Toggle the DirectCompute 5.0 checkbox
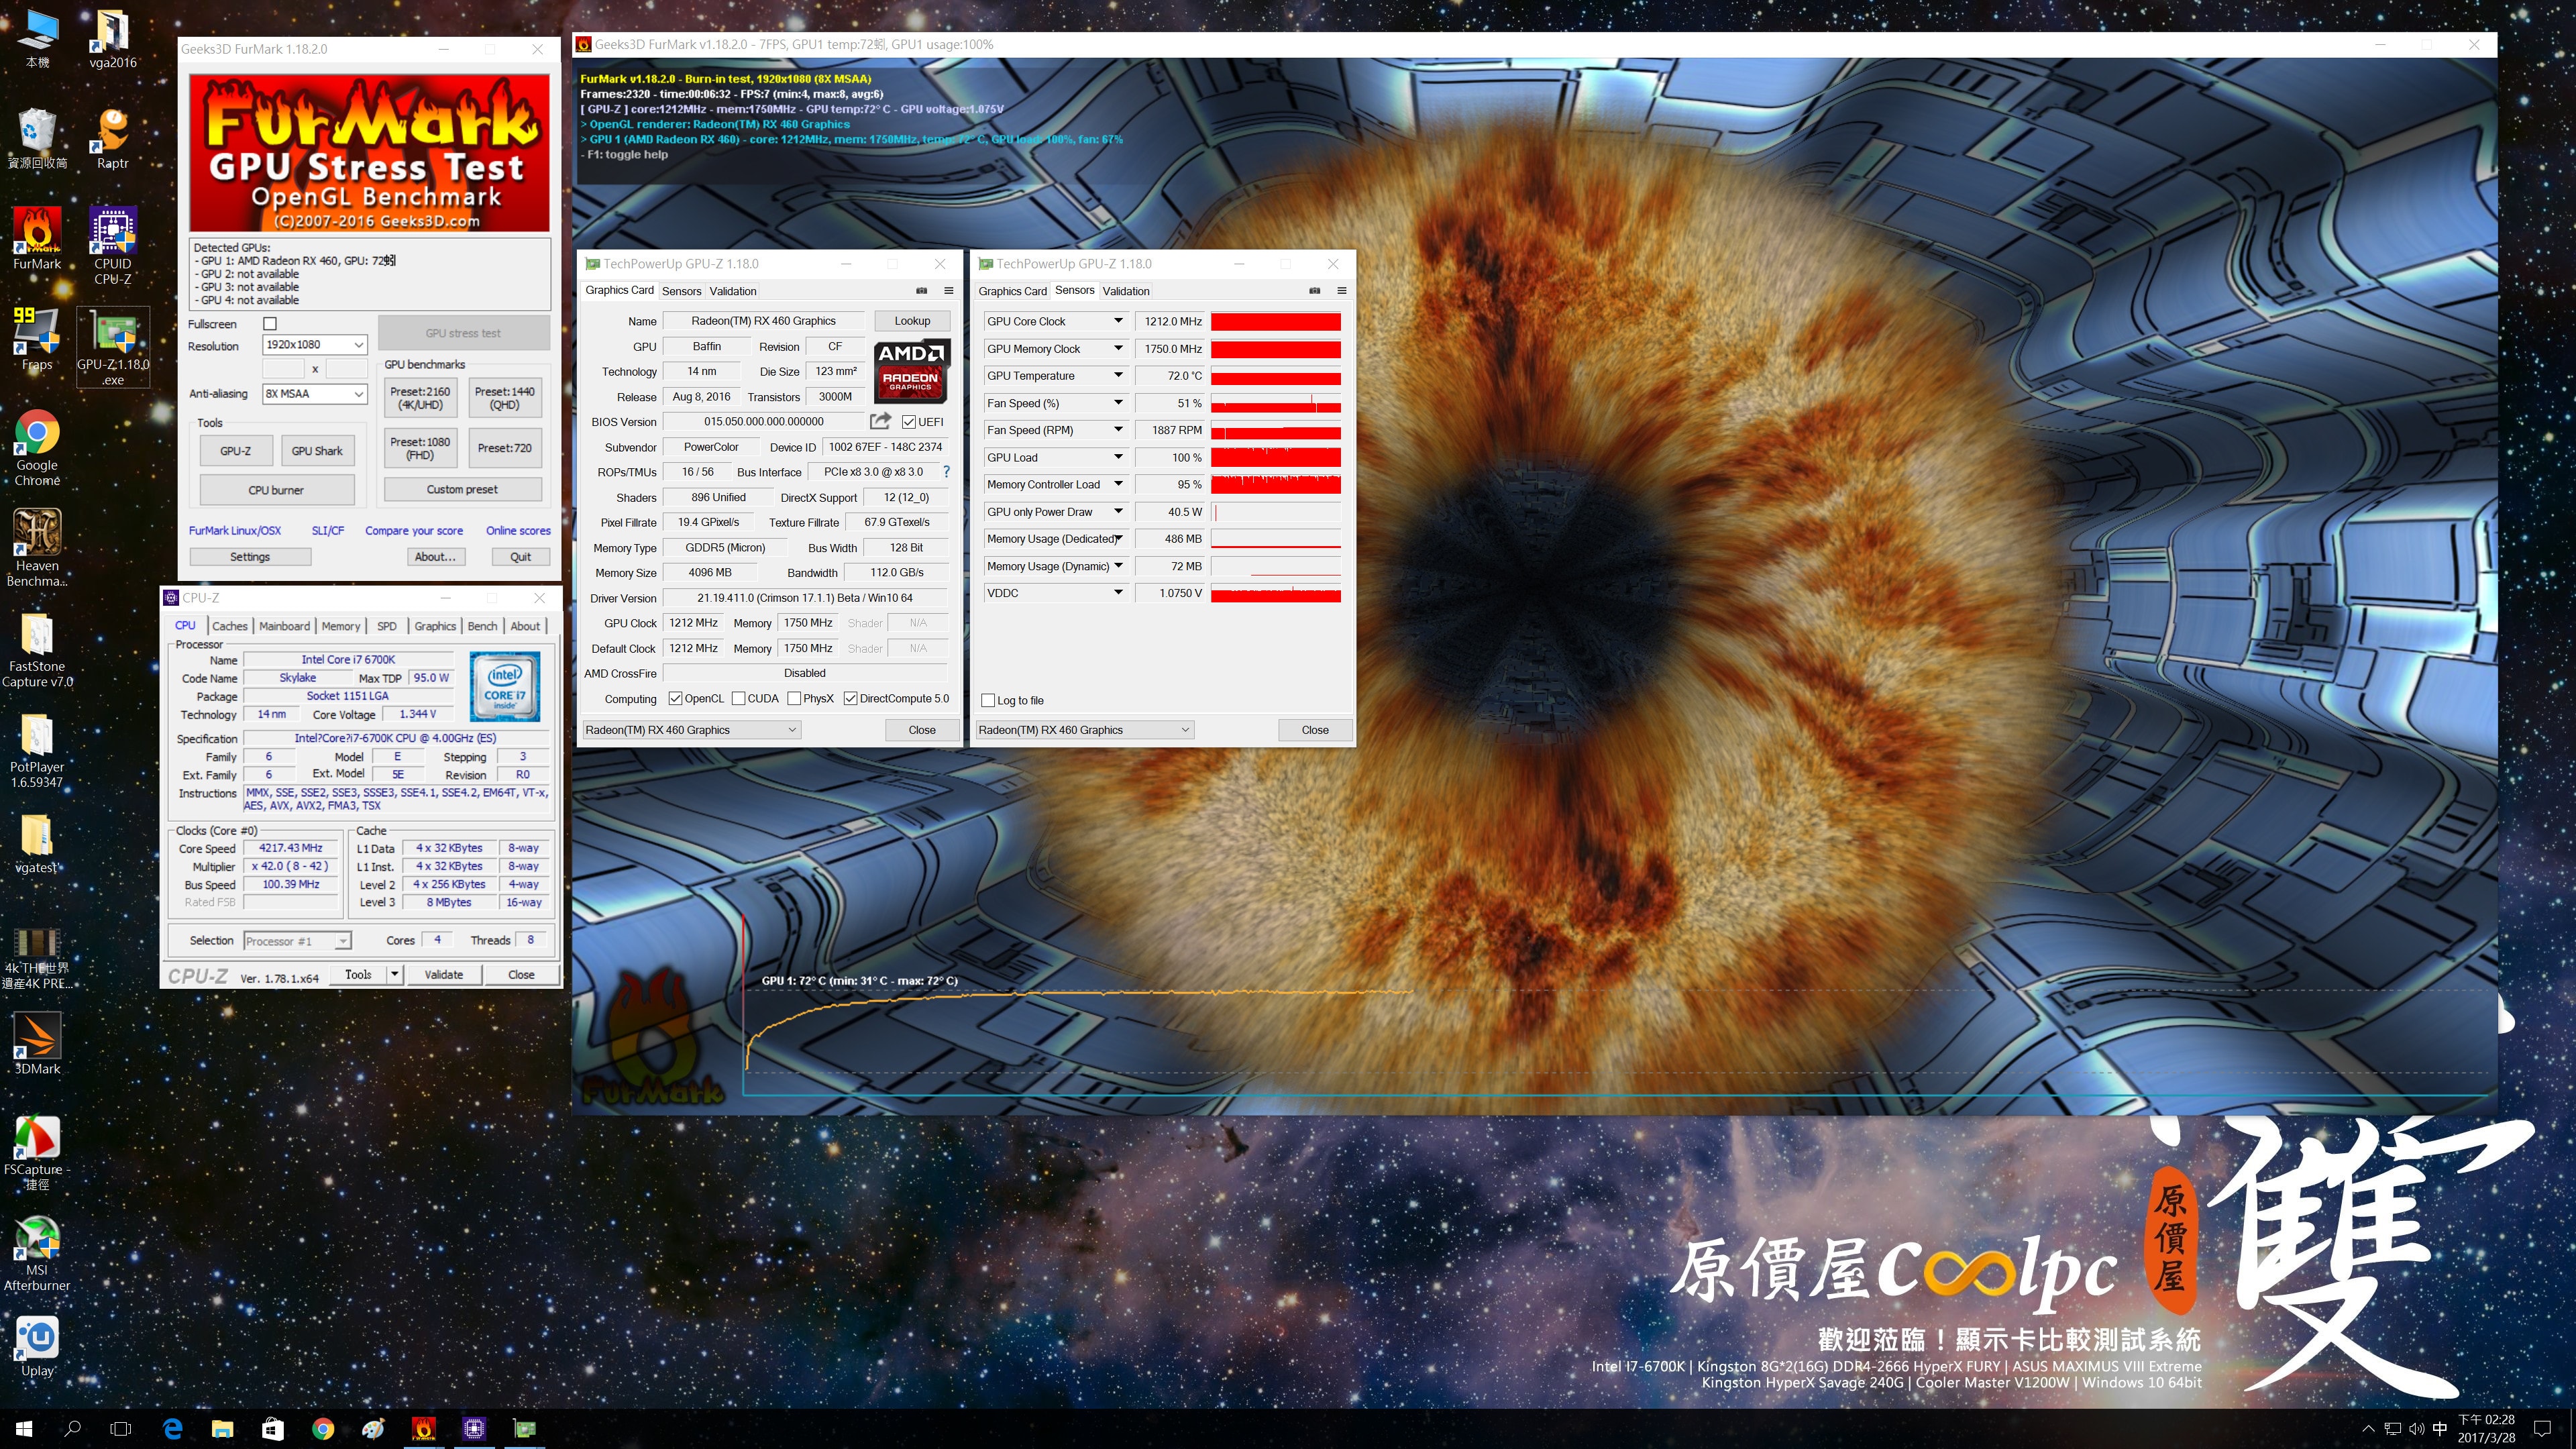2576x1449 pixels. 850,698
